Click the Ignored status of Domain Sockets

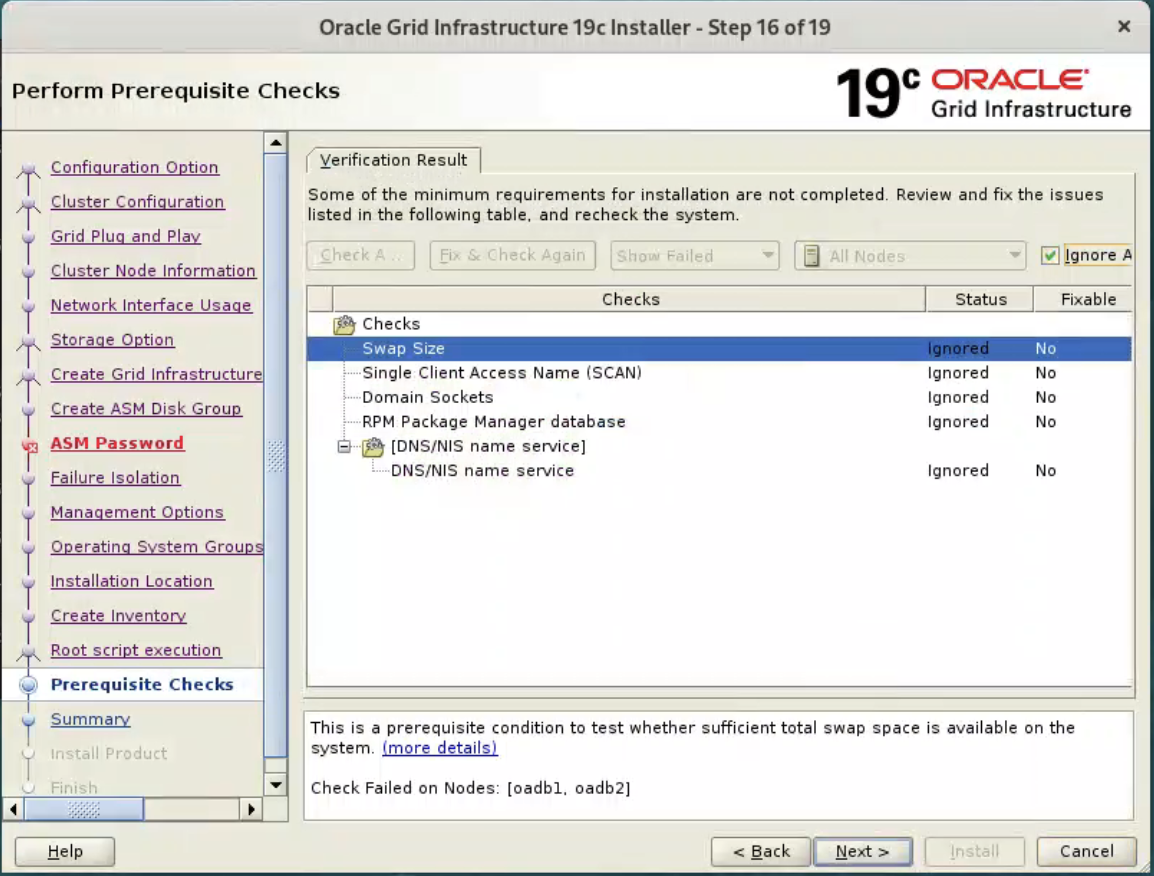tap(957, 398)
